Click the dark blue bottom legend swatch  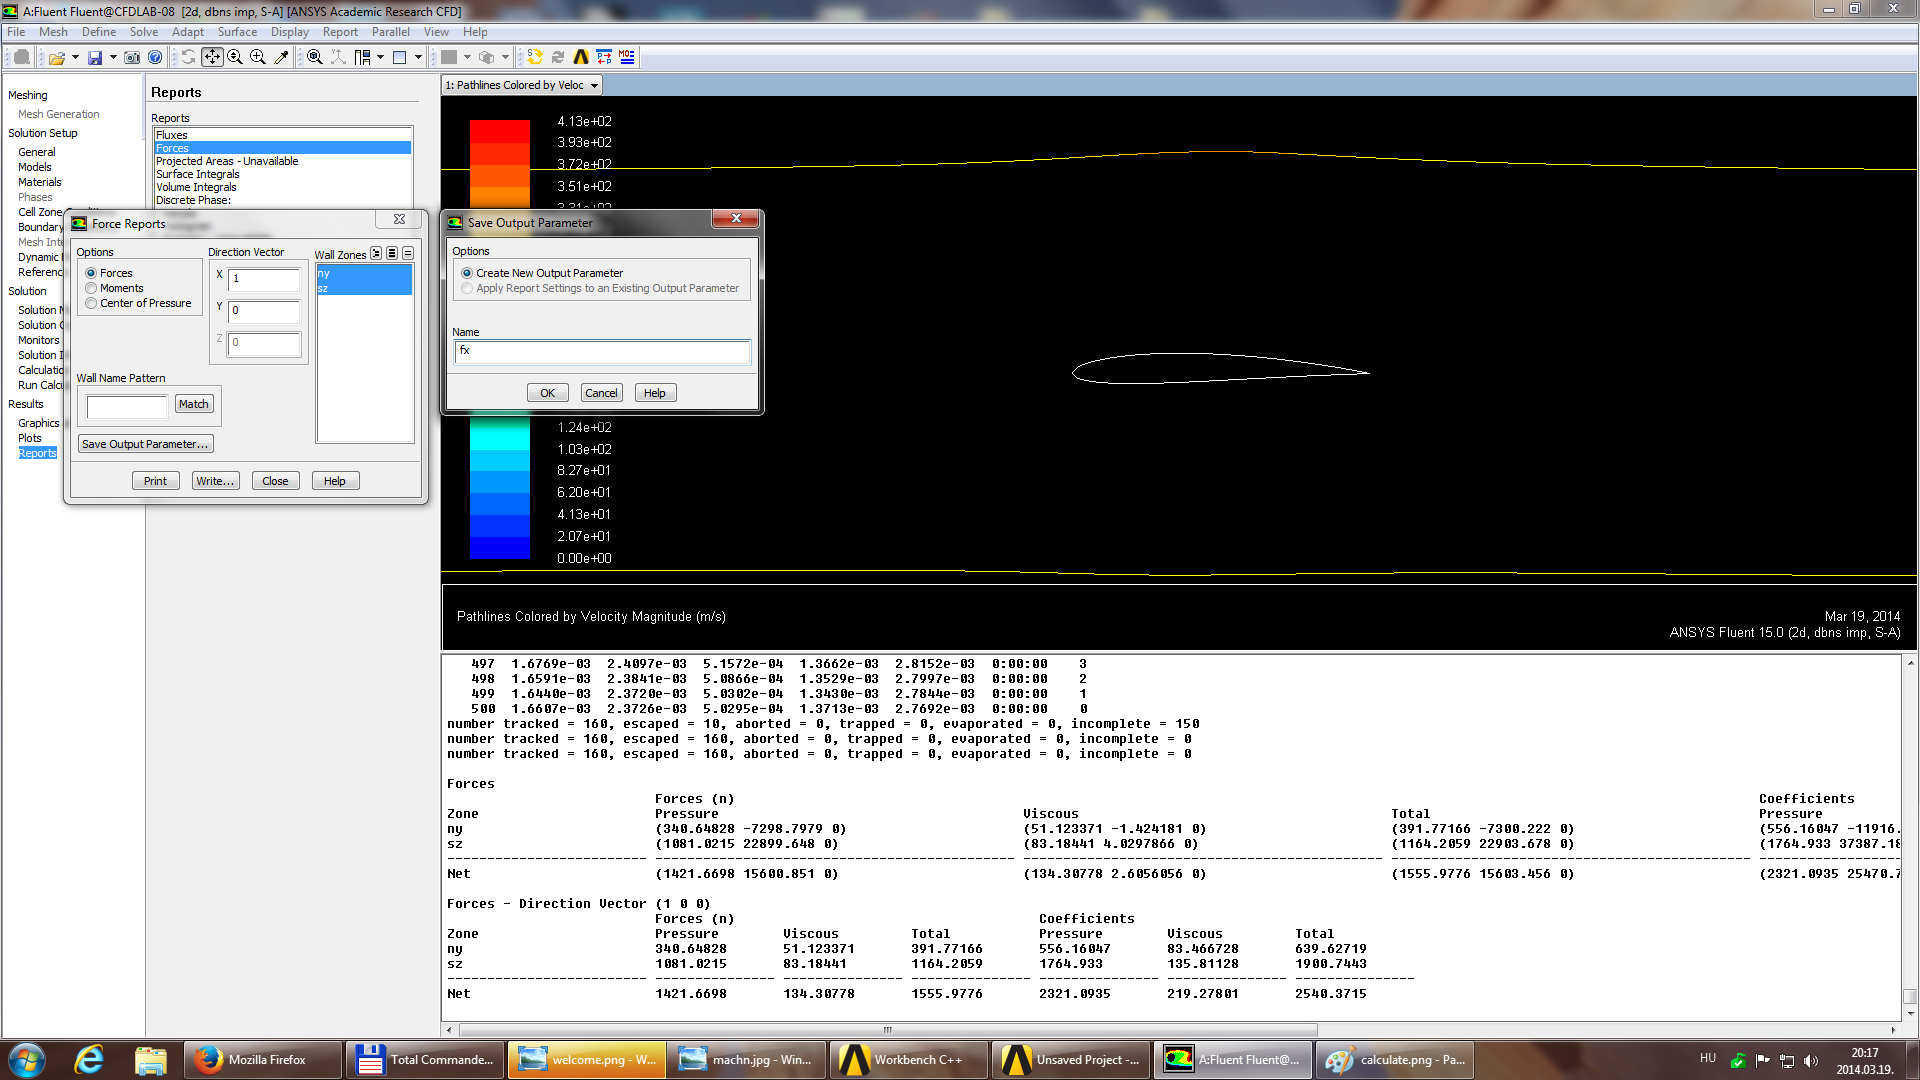(499, 548)
